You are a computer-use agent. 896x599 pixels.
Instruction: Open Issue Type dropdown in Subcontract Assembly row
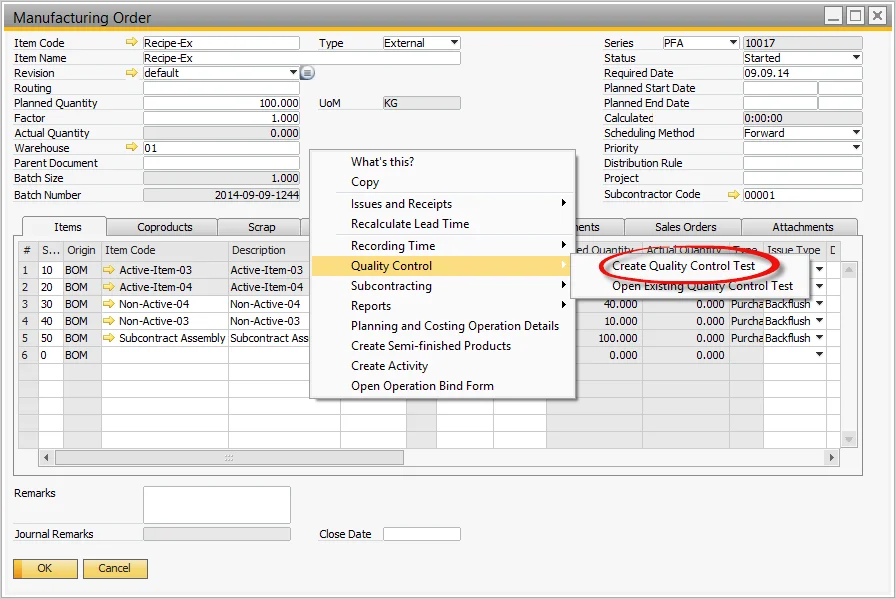[819, 337]
